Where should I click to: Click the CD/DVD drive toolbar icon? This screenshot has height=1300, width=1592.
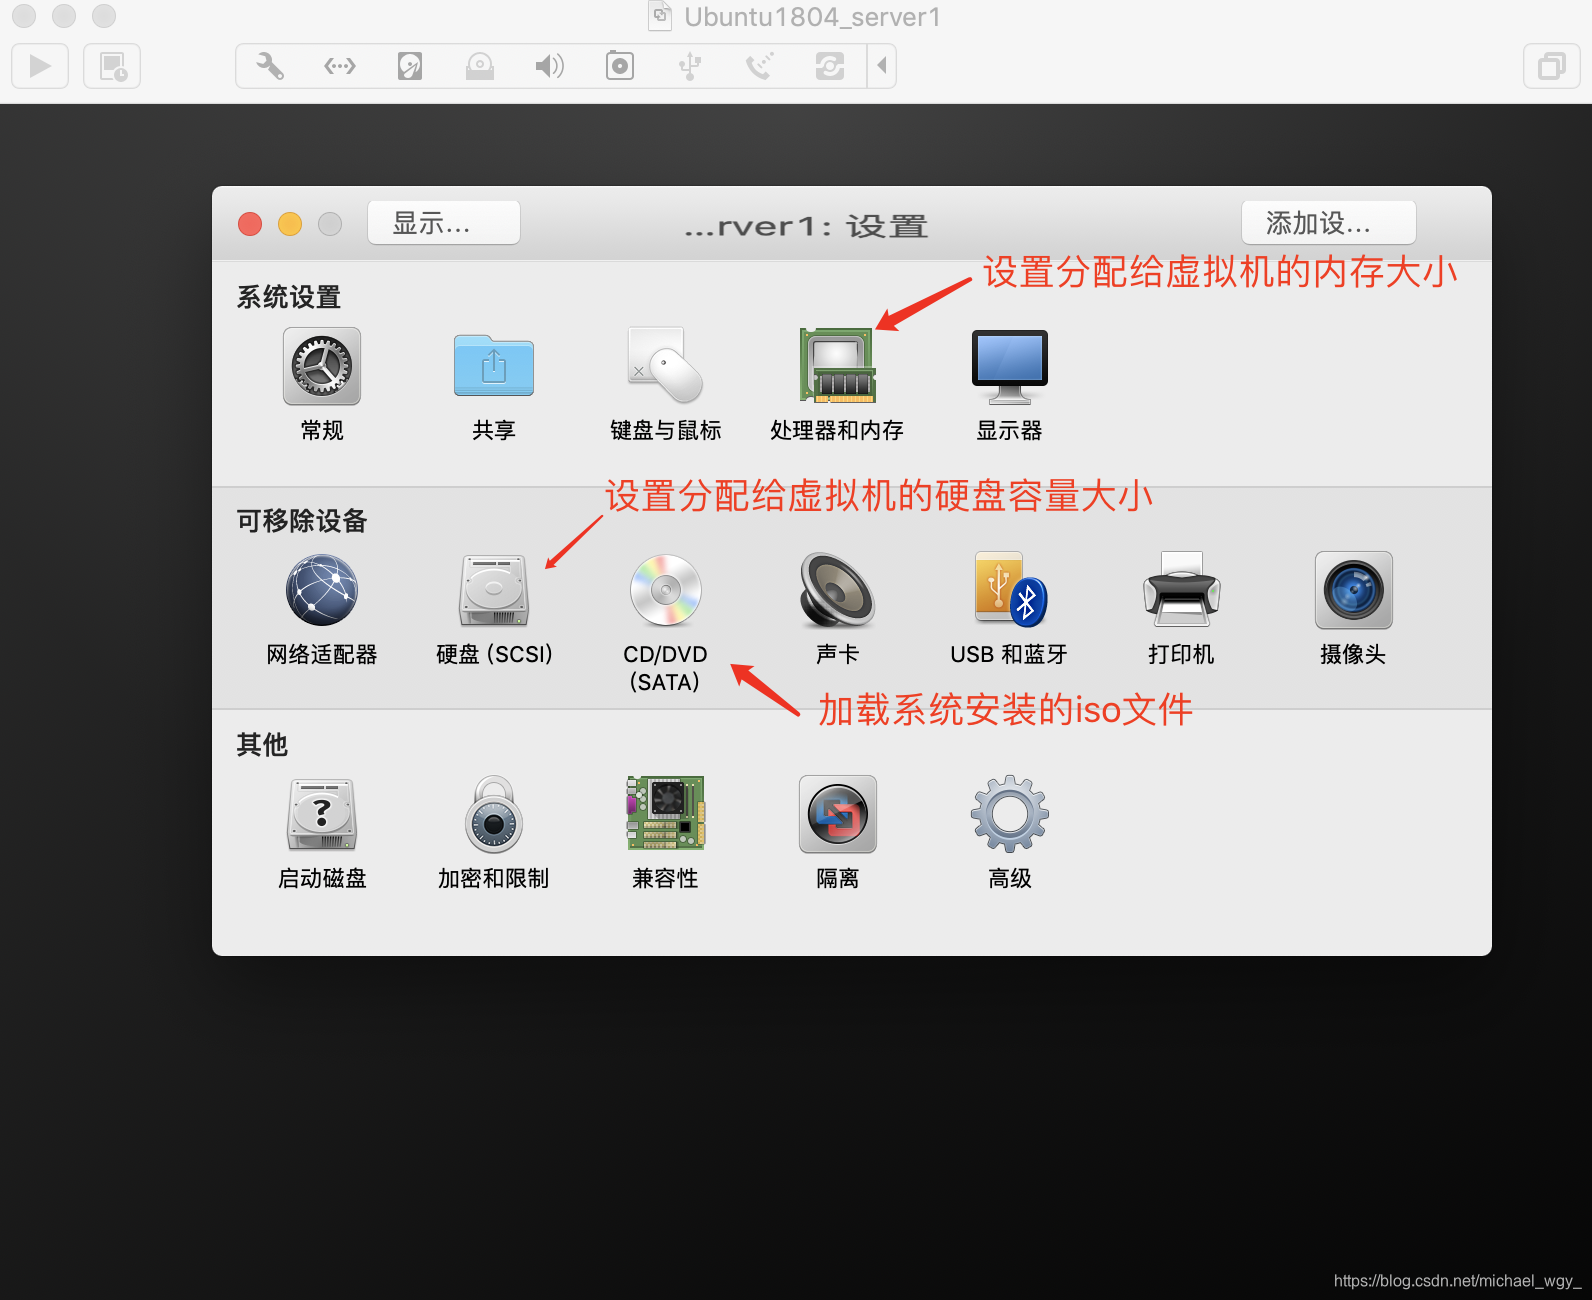tap(480, 66)
